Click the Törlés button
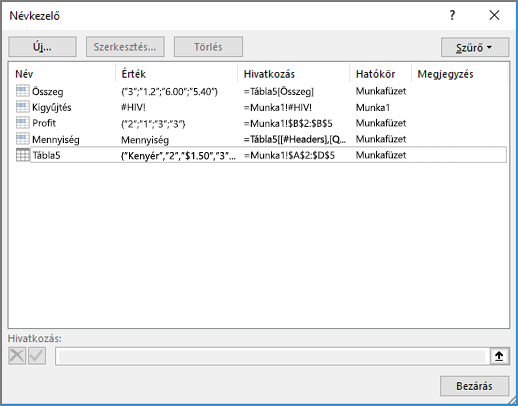Viewport: 518px width, 406px height. tap(208, 47)
